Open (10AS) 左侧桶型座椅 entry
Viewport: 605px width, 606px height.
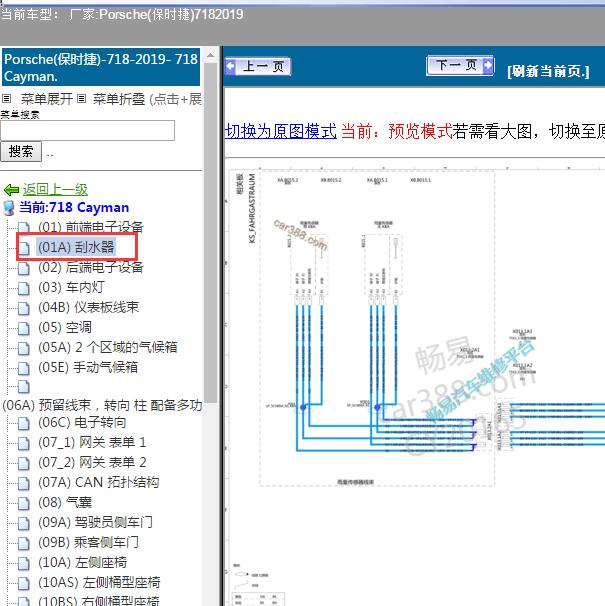99,583
